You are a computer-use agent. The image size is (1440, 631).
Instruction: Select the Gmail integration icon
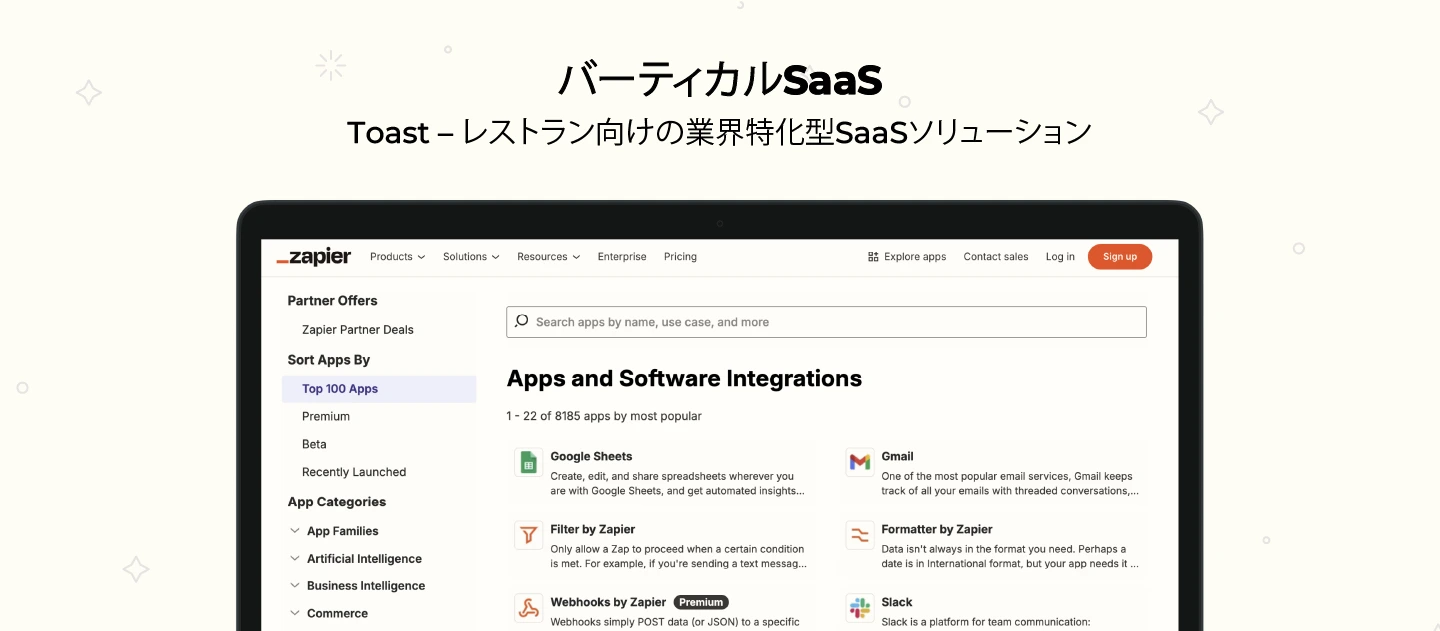[859, 462]
